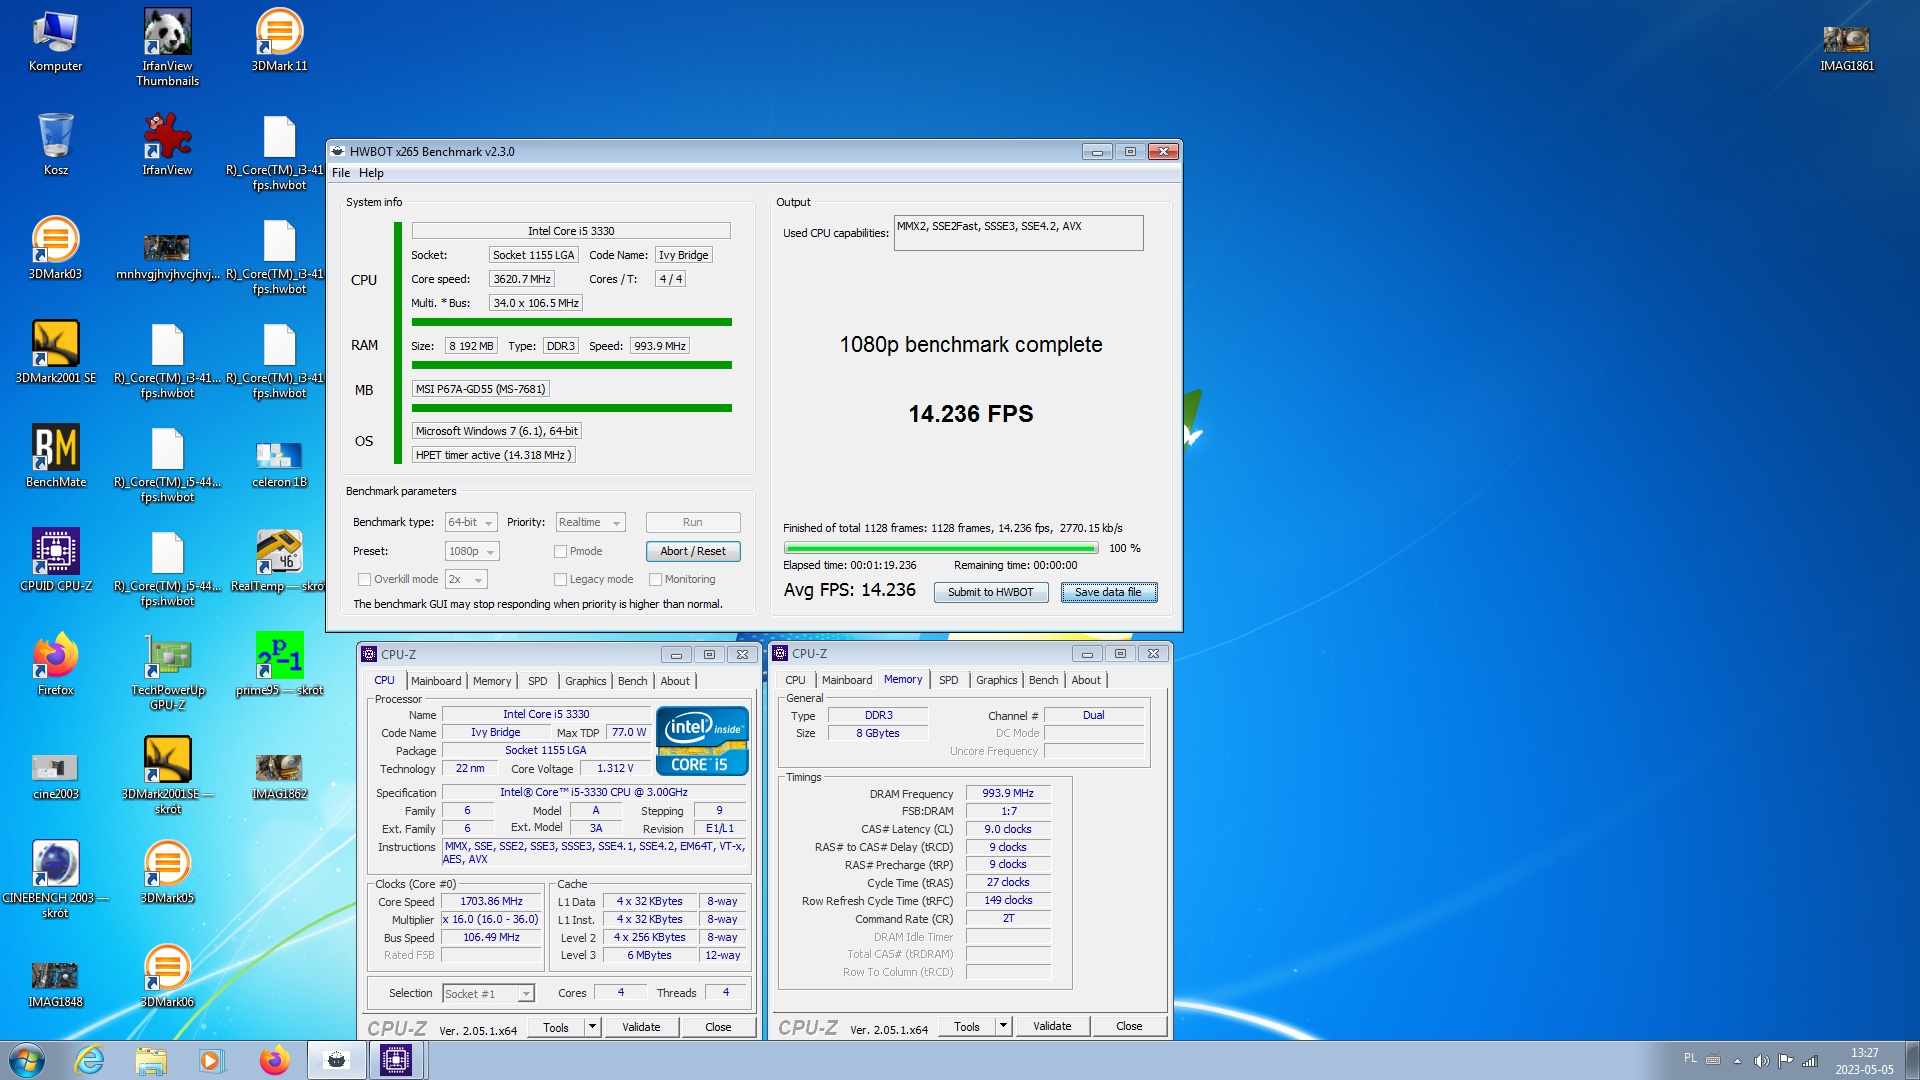Launch 3DMark2001 SE shortcut

(55, 353)
